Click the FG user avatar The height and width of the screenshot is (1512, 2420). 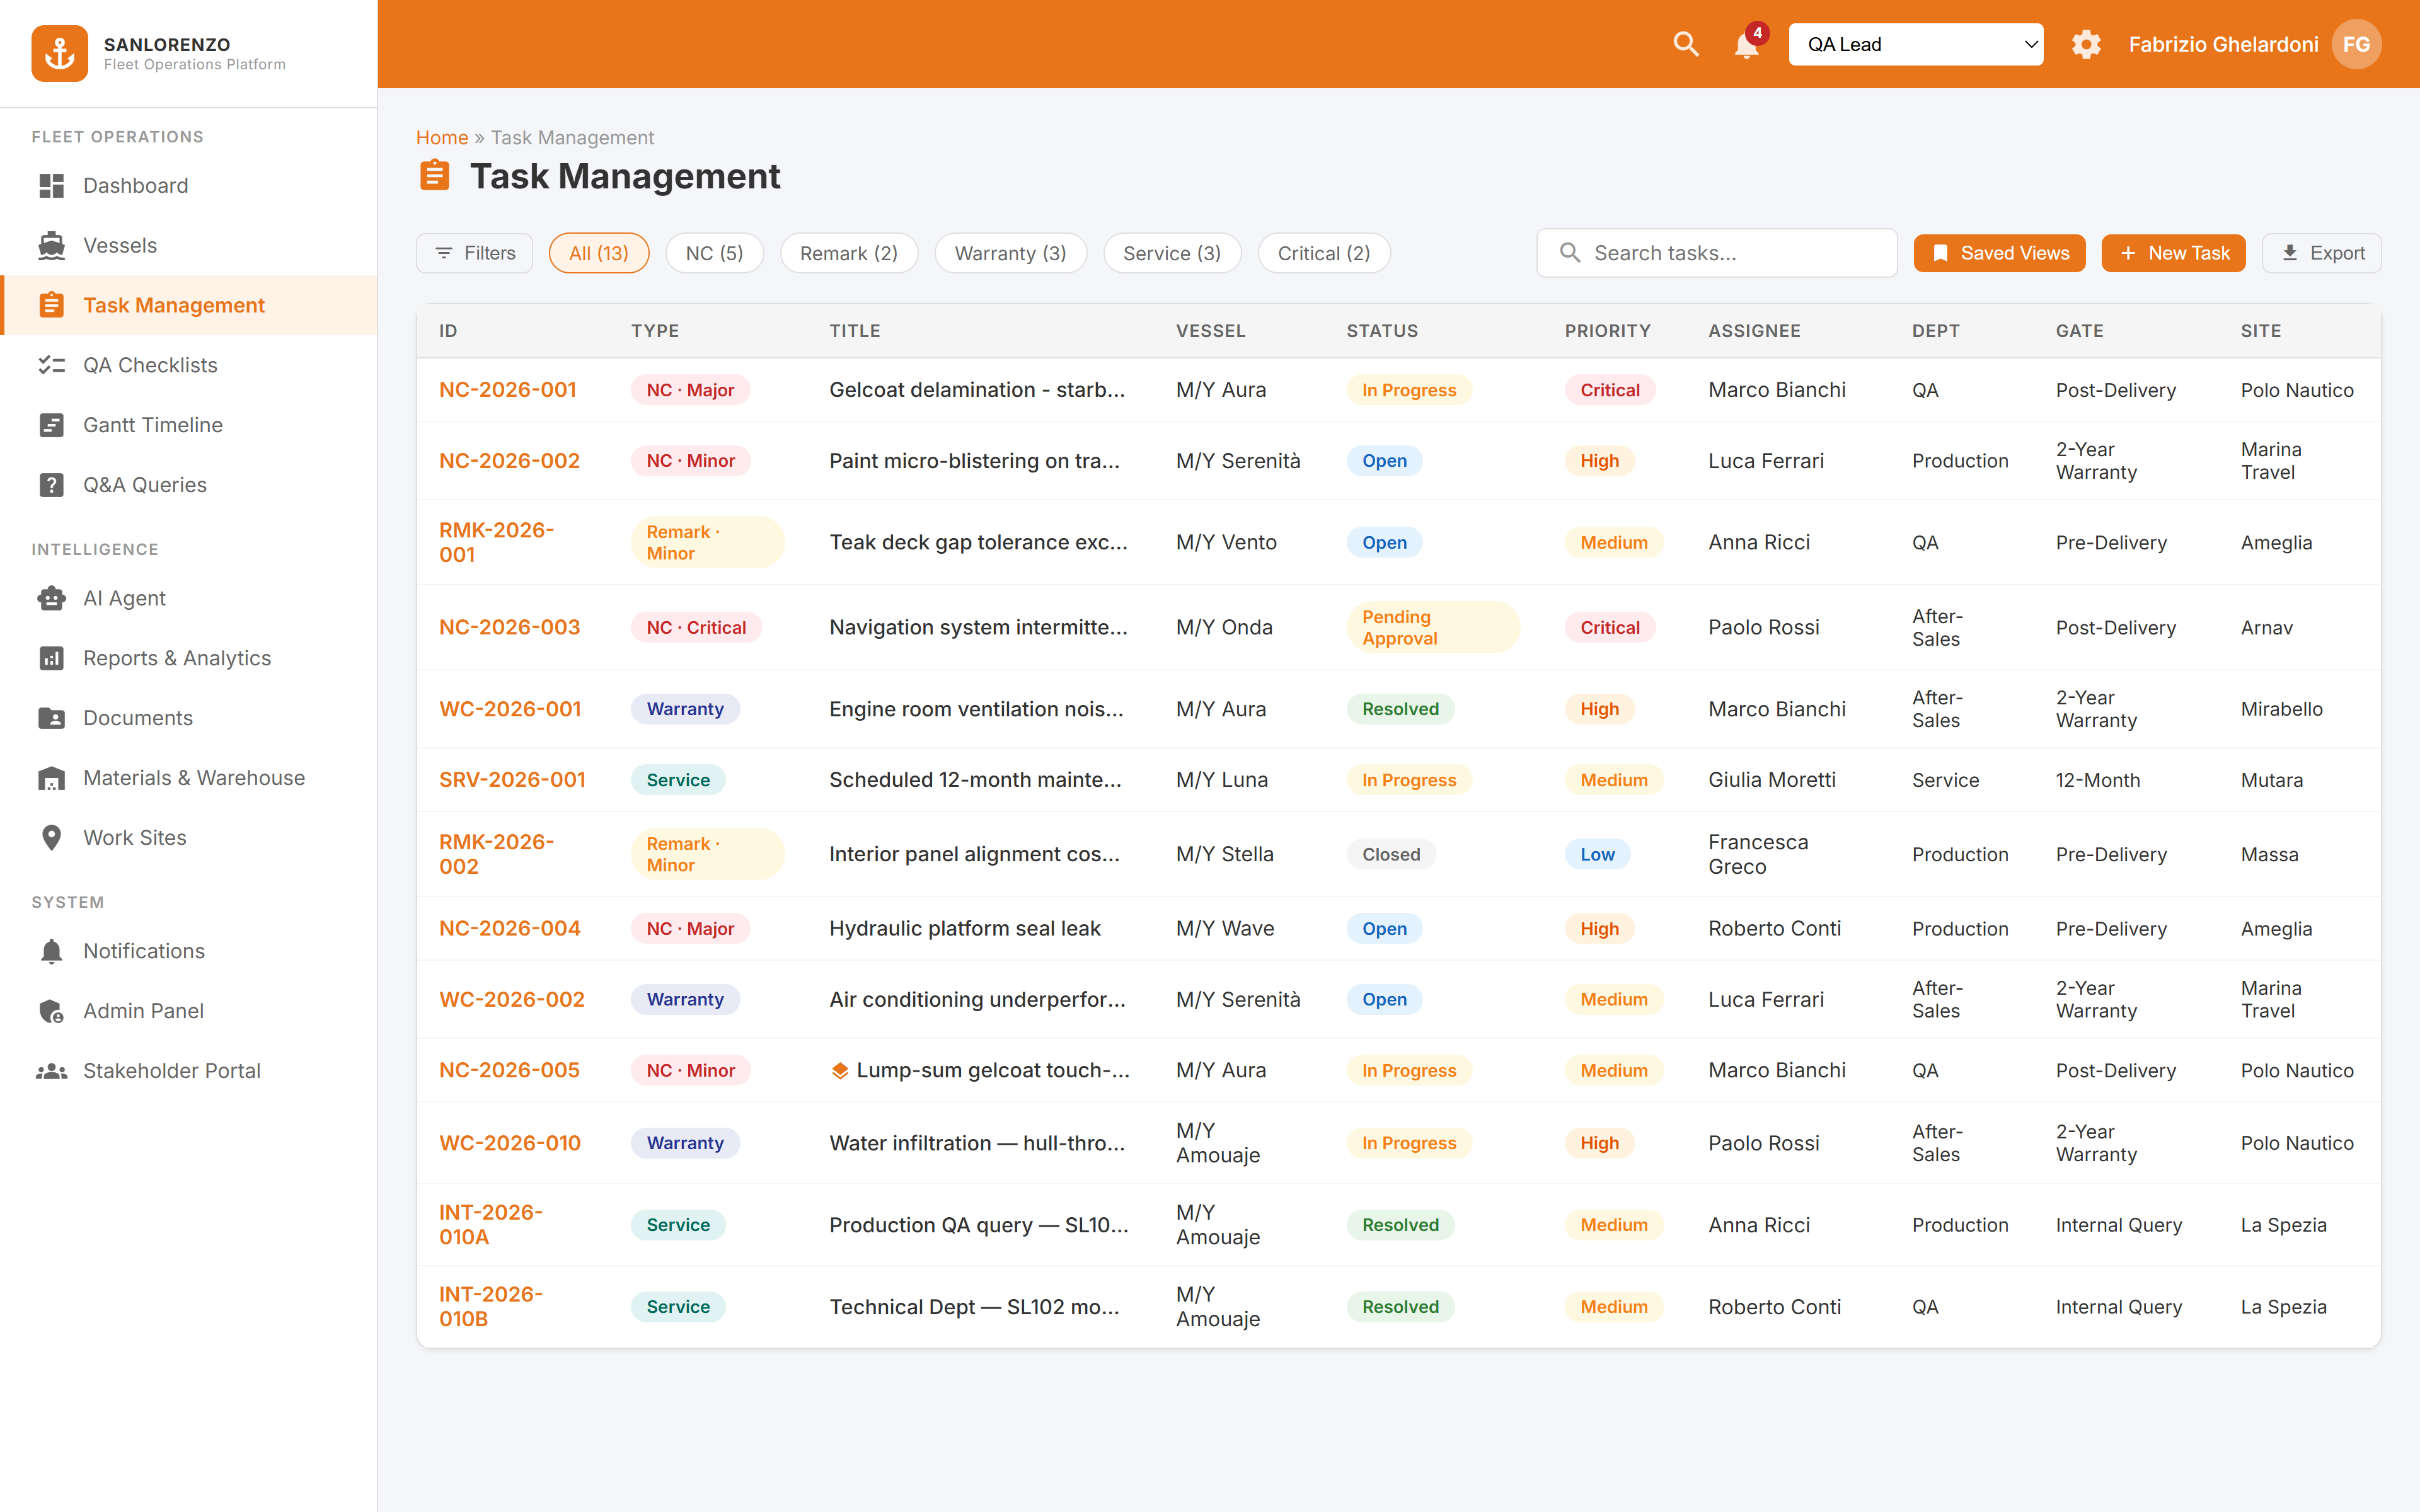(x=2356, y=44)
